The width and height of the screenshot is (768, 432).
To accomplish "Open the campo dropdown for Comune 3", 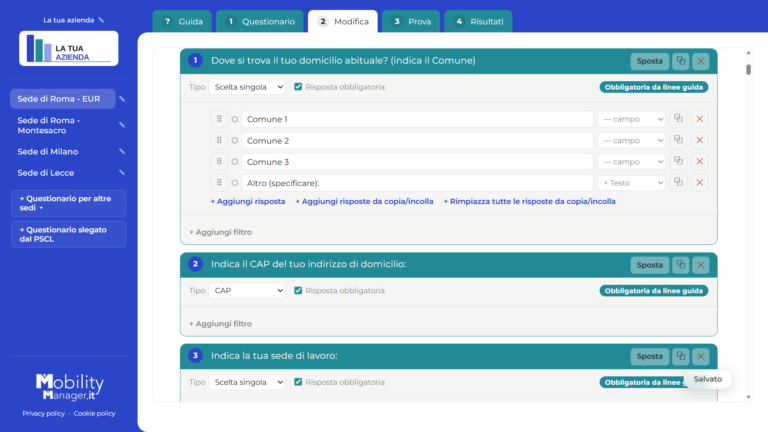I will pyautogui.click(x=632, y=162).
